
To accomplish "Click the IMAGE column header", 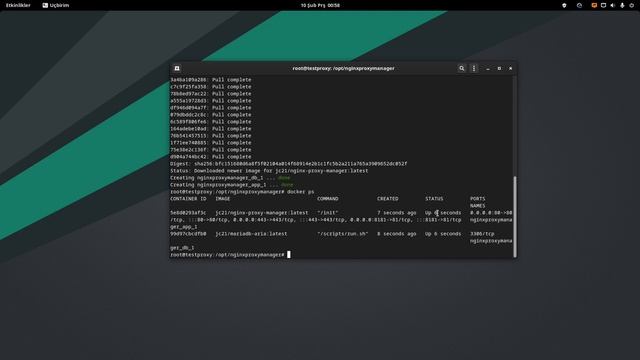I will pyautogui.click(x=223, y=199).
